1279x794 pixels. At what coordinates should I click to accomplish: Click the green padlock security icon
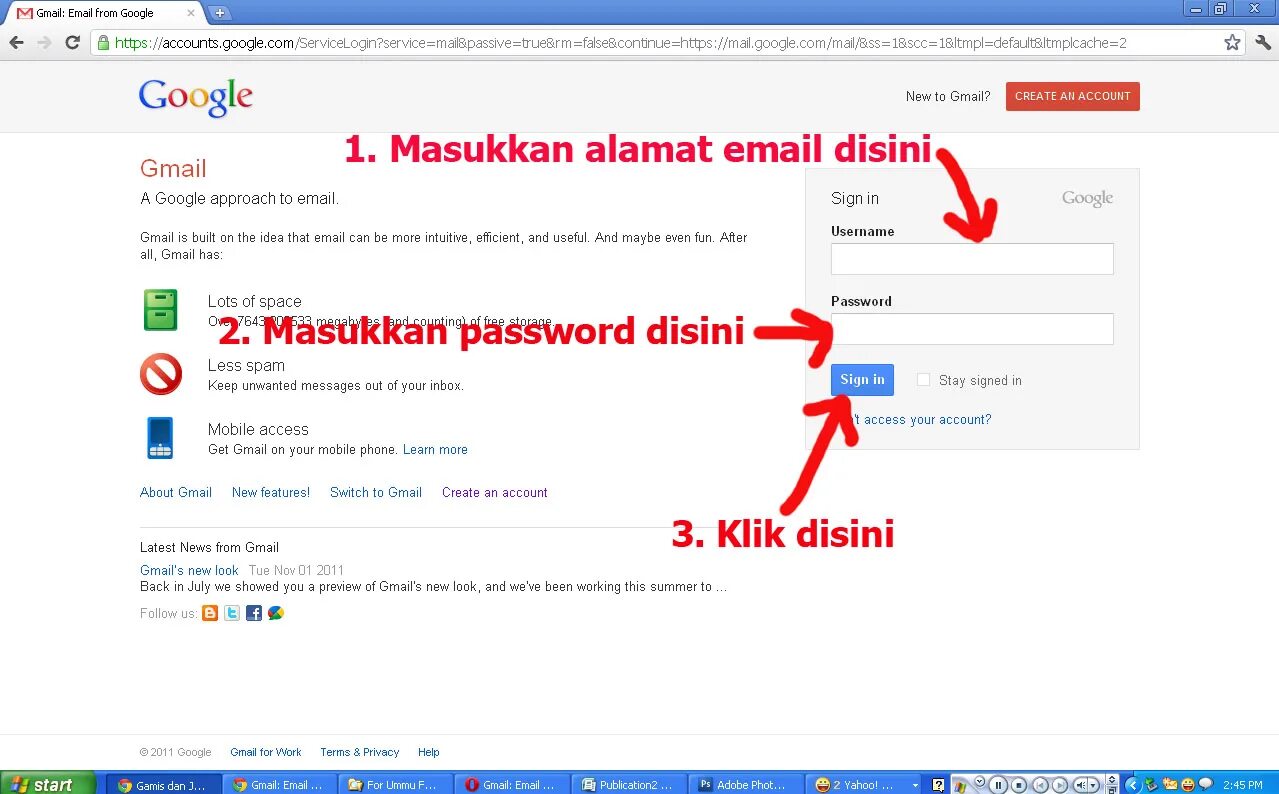click(103, 43)
